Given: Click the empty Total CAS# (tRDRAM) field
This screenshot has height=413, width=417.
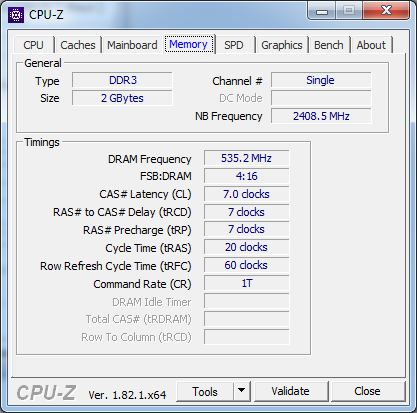Looking at the screenshot, I should tap(247, 320).
